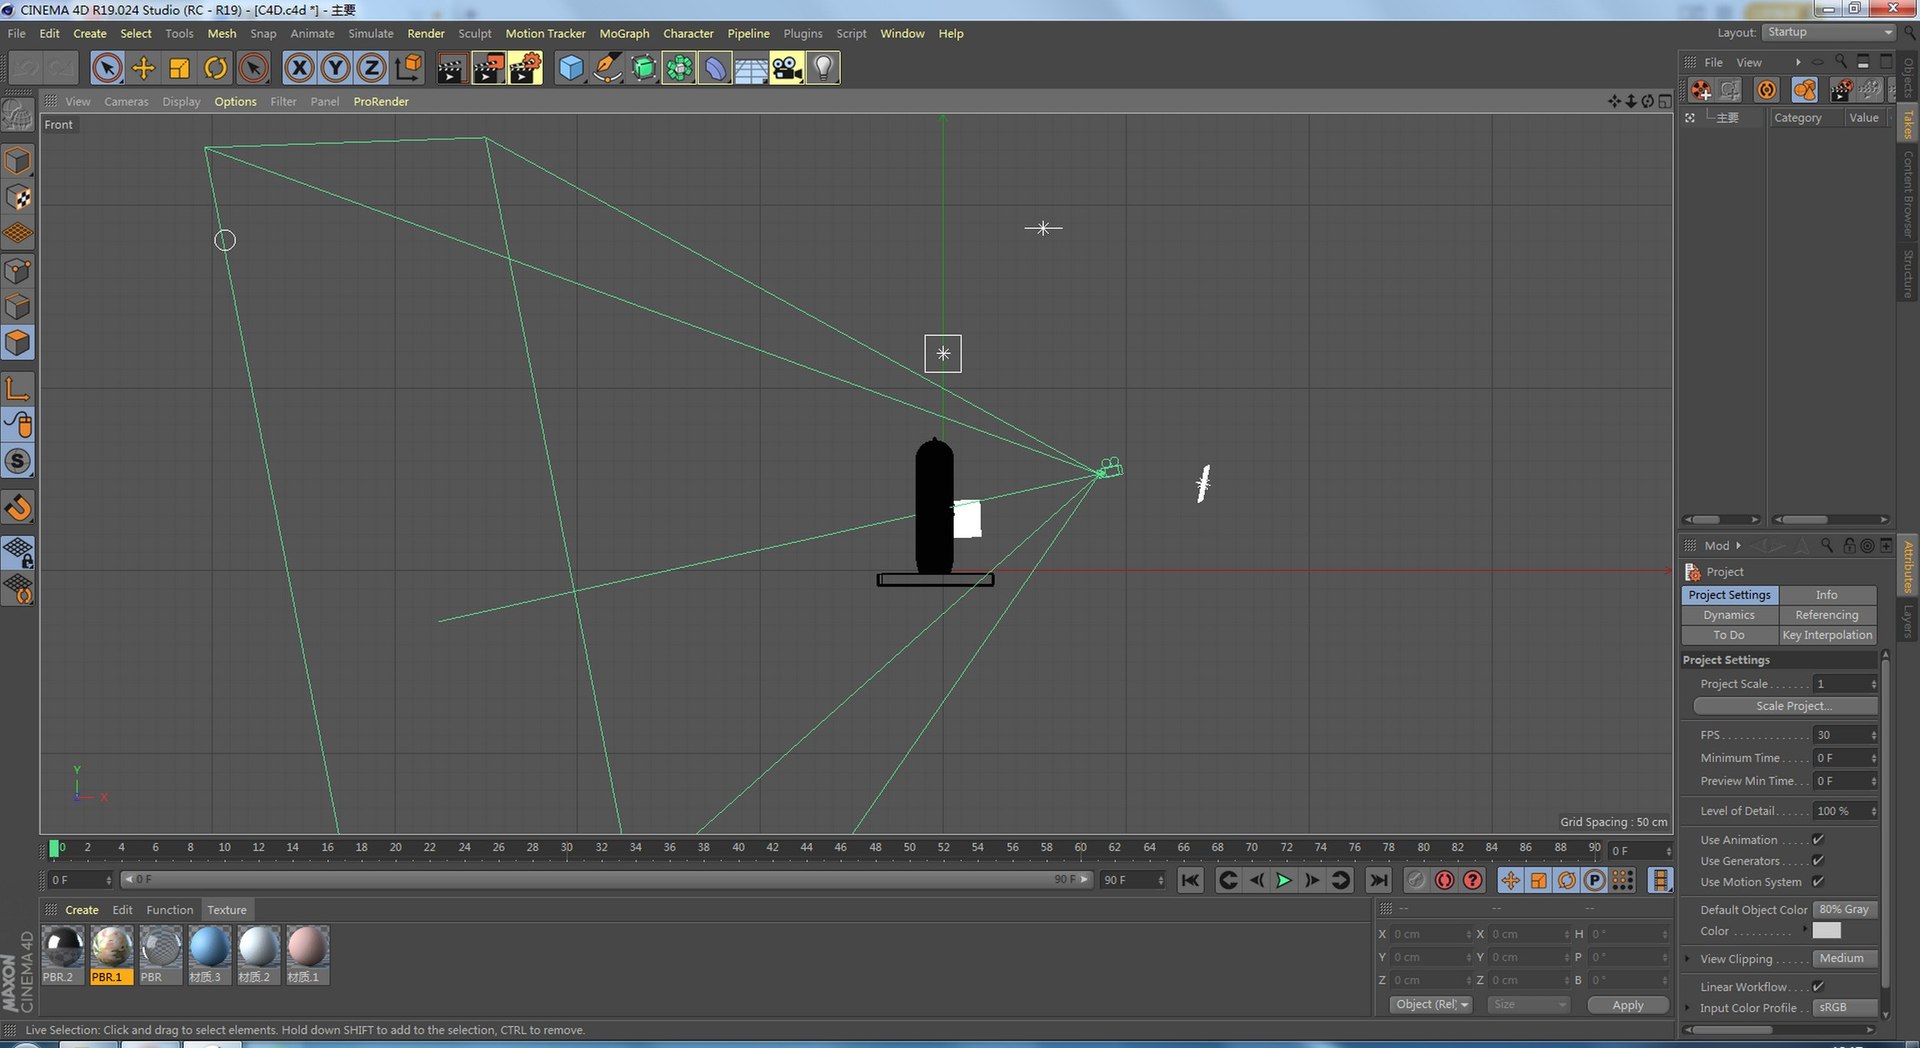Viewport: 1920px width, 1048px height.
Task: Choose the Scale tool
Action: [x=179, y=68]
